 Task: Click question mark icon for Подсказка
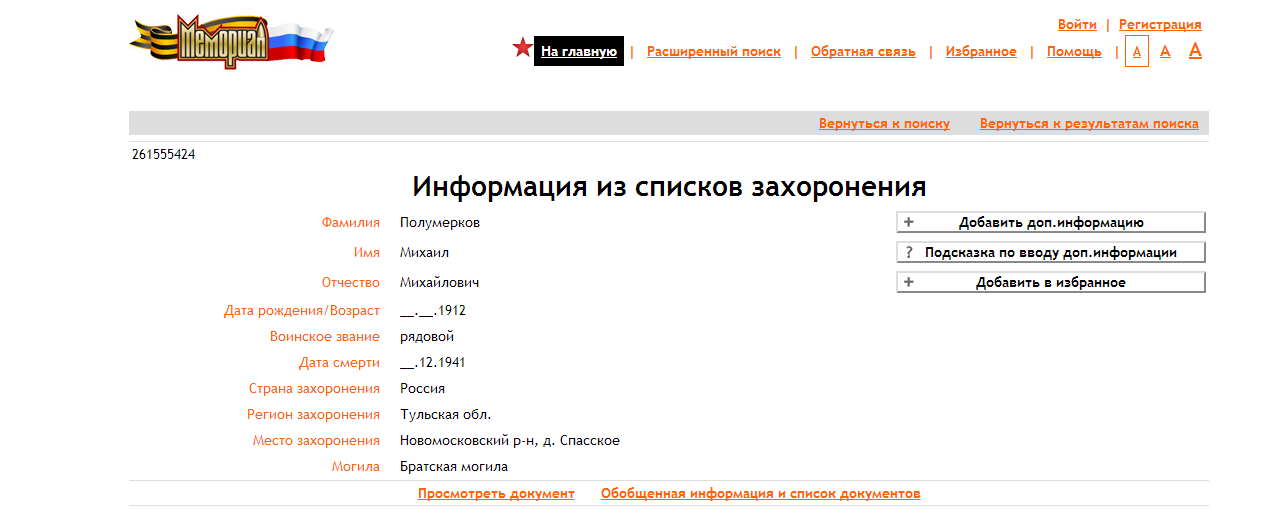click(909, 253)
